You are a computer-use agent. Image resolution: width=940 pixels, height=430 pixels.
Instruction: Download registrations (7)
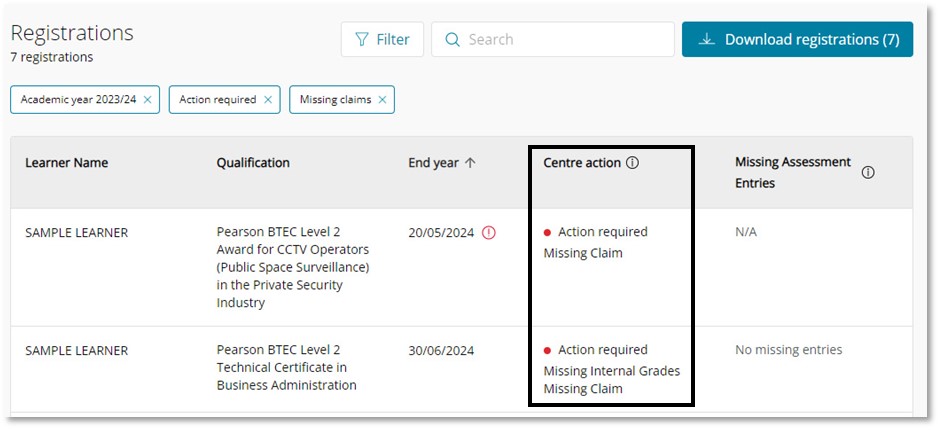coord(797,40)
